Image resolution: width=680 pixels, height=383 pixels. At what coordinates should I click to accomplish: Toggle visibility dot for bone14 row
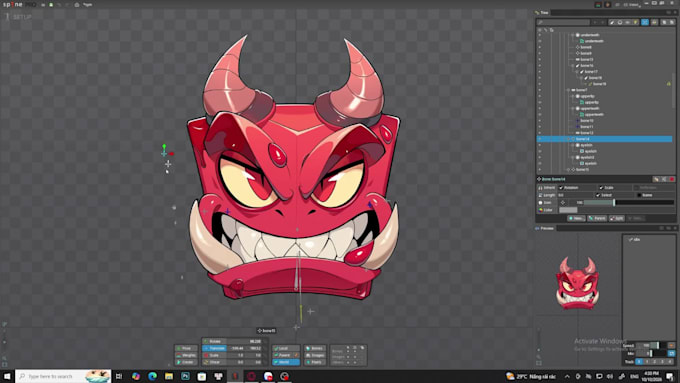click(539, 139)
